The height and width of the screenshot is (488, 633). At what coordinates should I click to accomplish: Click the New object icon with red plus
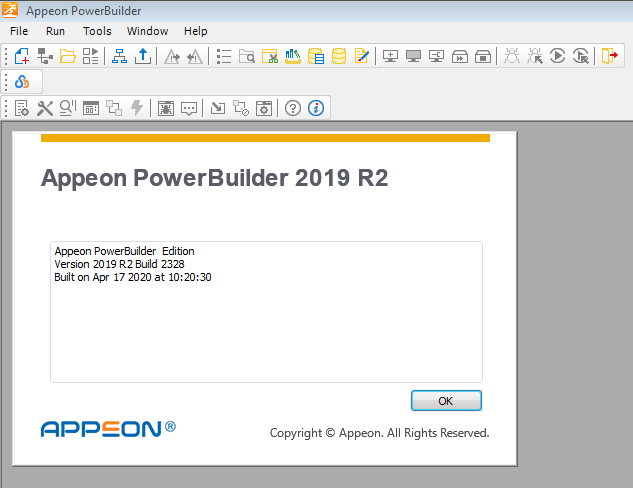click(x=22, y=56)
